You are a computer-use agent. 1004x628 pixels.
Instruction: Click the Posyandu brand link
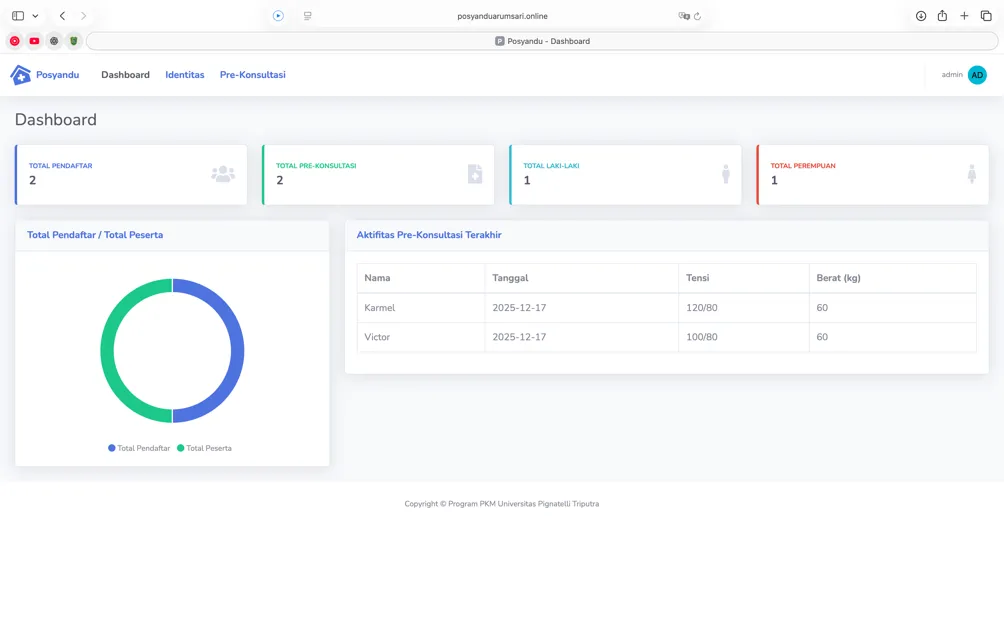pos(45,75)
